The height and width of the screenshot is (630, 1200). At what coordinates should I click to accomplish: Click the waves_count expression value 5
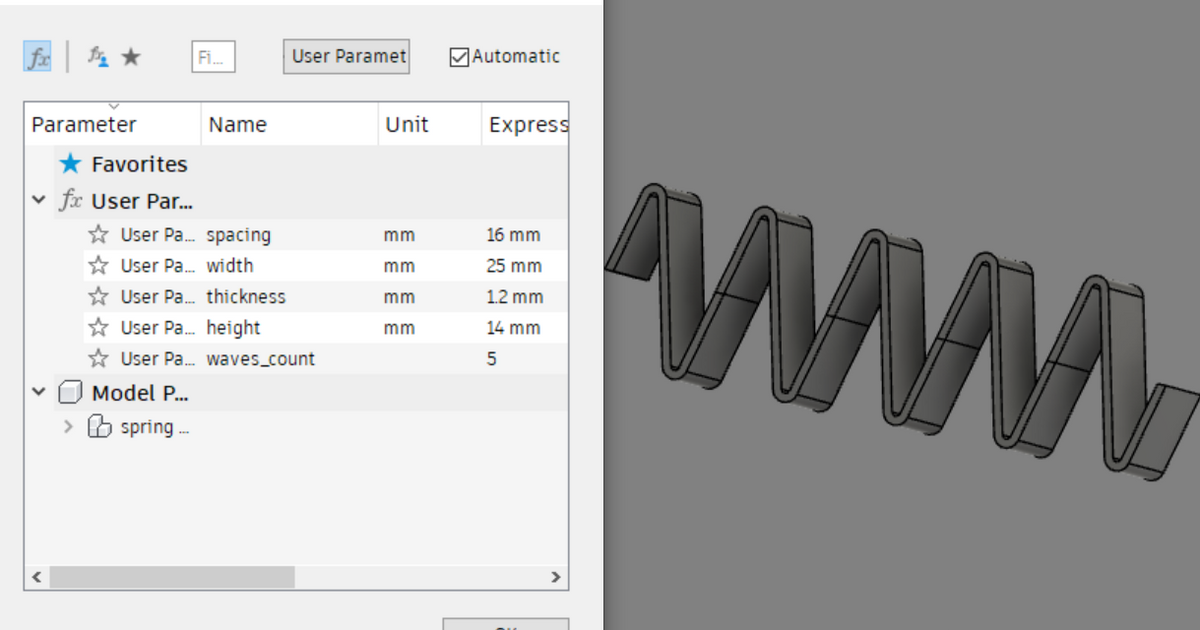pos(492,358)
